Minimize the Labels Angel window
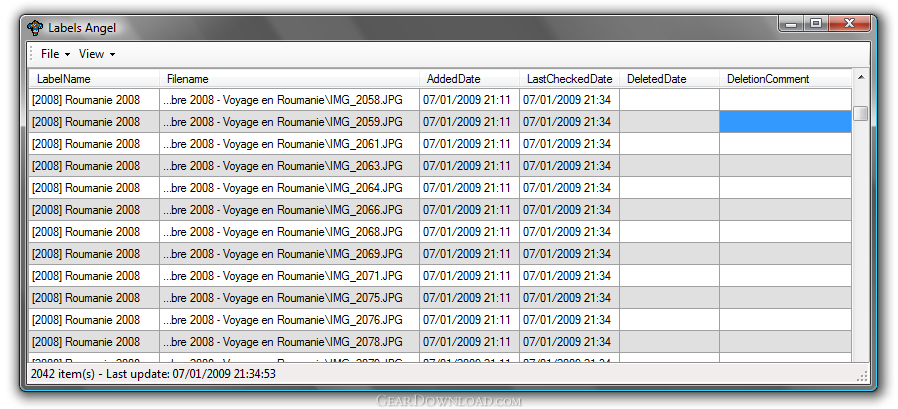The image size is (898, 409). [x=792, y=22]
